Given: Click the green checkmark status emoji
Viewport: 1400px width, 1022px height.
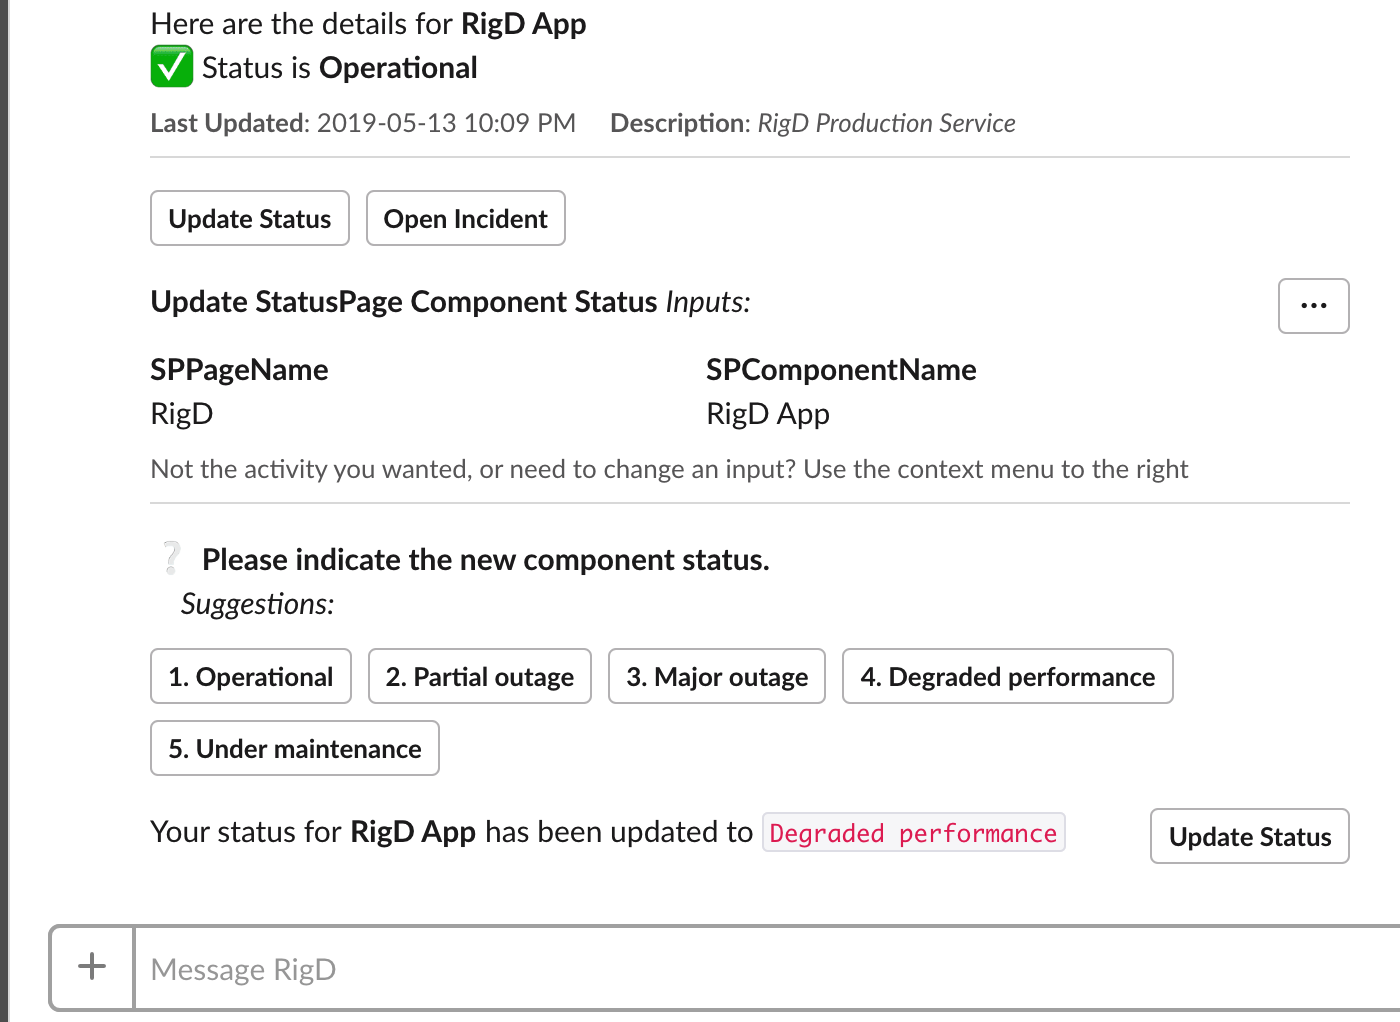Looking at the screenshot, I should tap(171, 66).
